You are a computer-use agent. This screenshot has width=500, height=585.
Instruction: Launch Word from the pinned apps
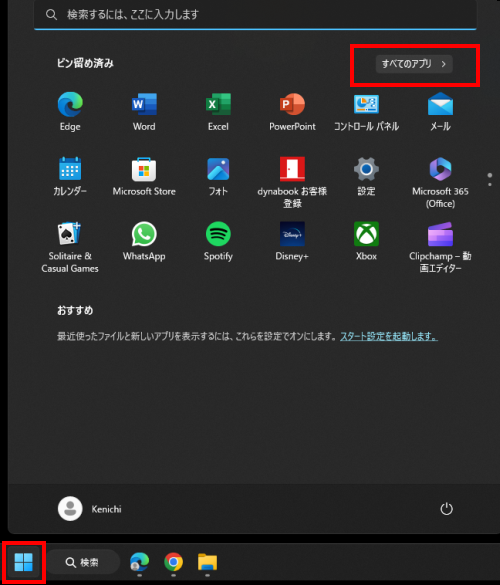144,111
